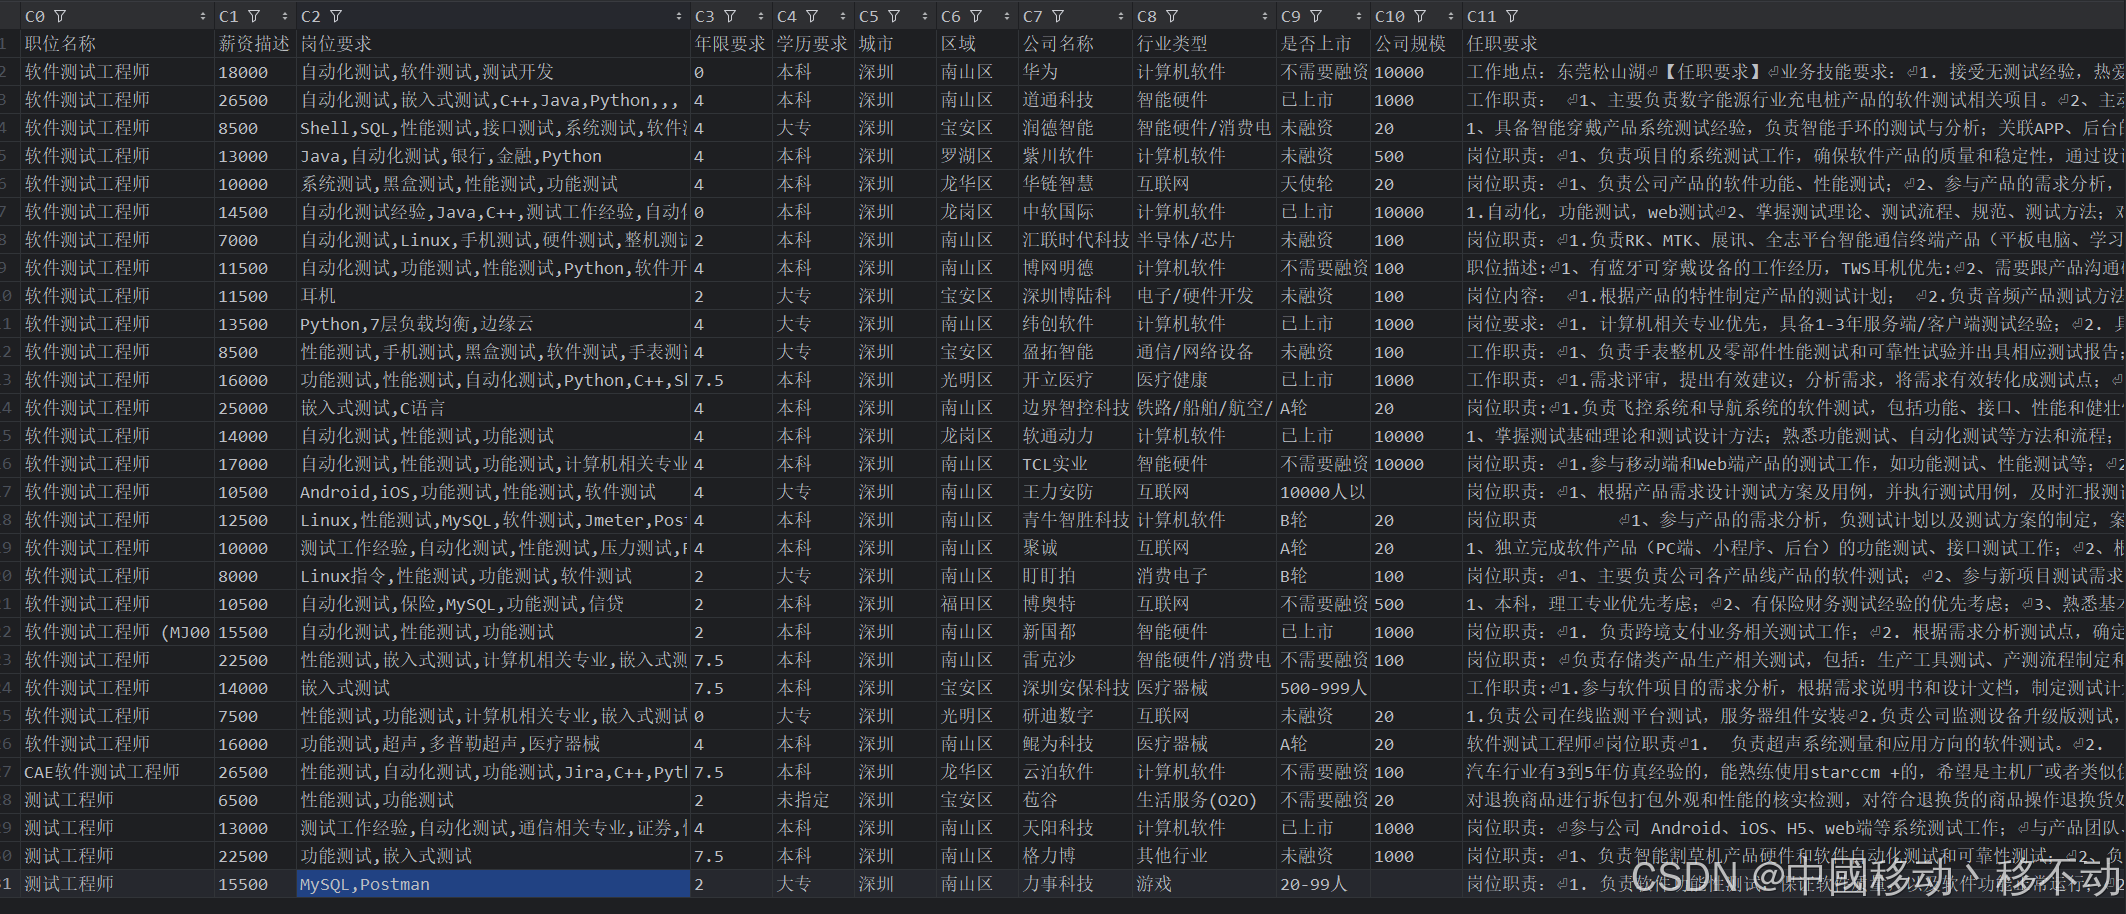This screenshot has width=2126, height=914.
Task: Toggle sort arrows on column C7
Action: point(1121,16)
